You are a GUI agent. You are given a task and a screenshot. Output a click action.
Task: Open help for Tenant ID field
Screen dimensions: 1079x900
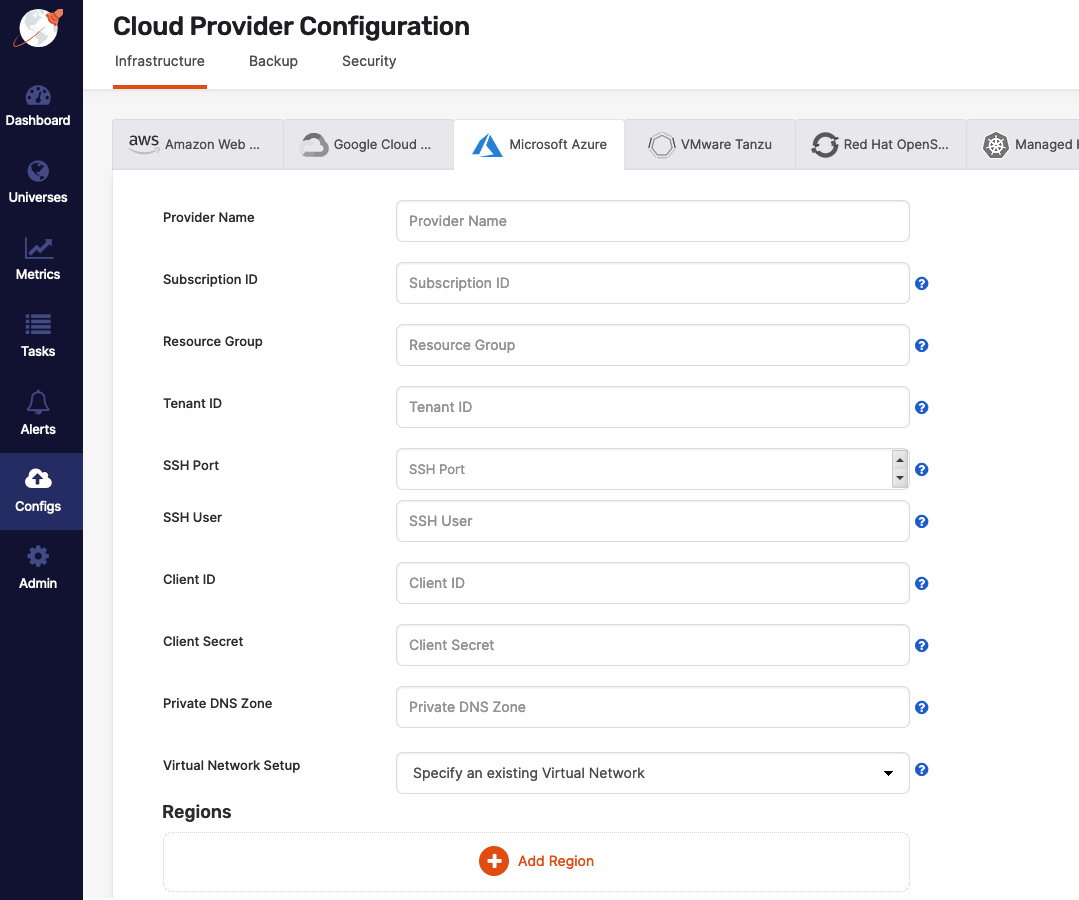921,407
